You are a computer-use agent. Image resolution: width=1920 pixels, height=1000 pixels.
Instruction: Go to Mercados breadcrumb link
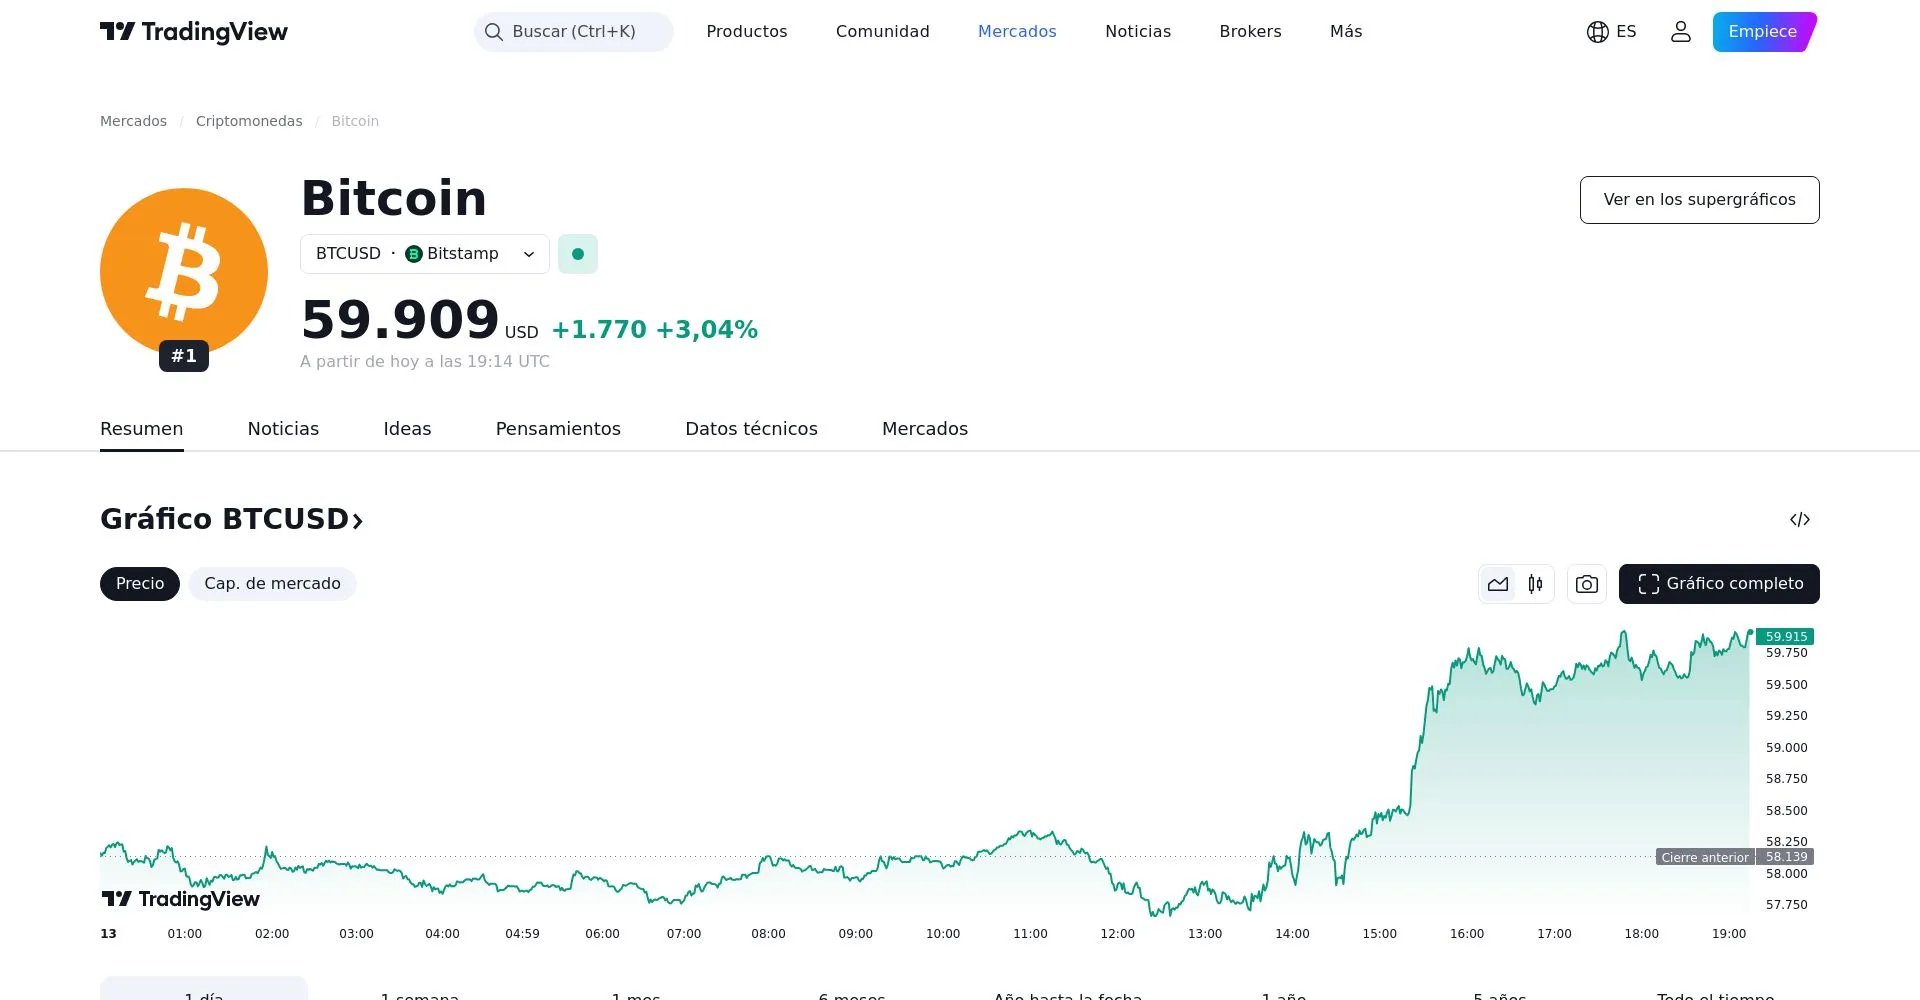click(x=133, y=121)
